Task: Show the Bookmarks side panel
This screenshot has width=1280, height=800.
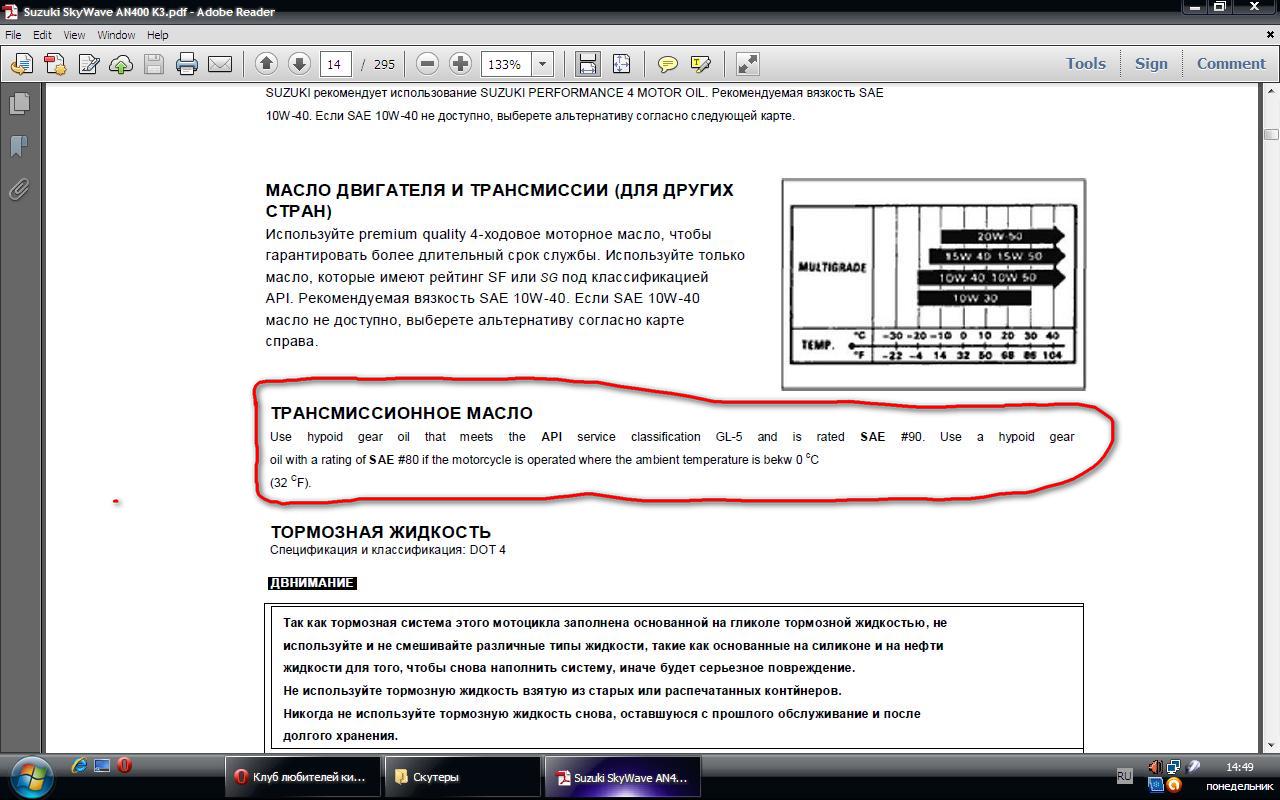Action: click(19, 146)
